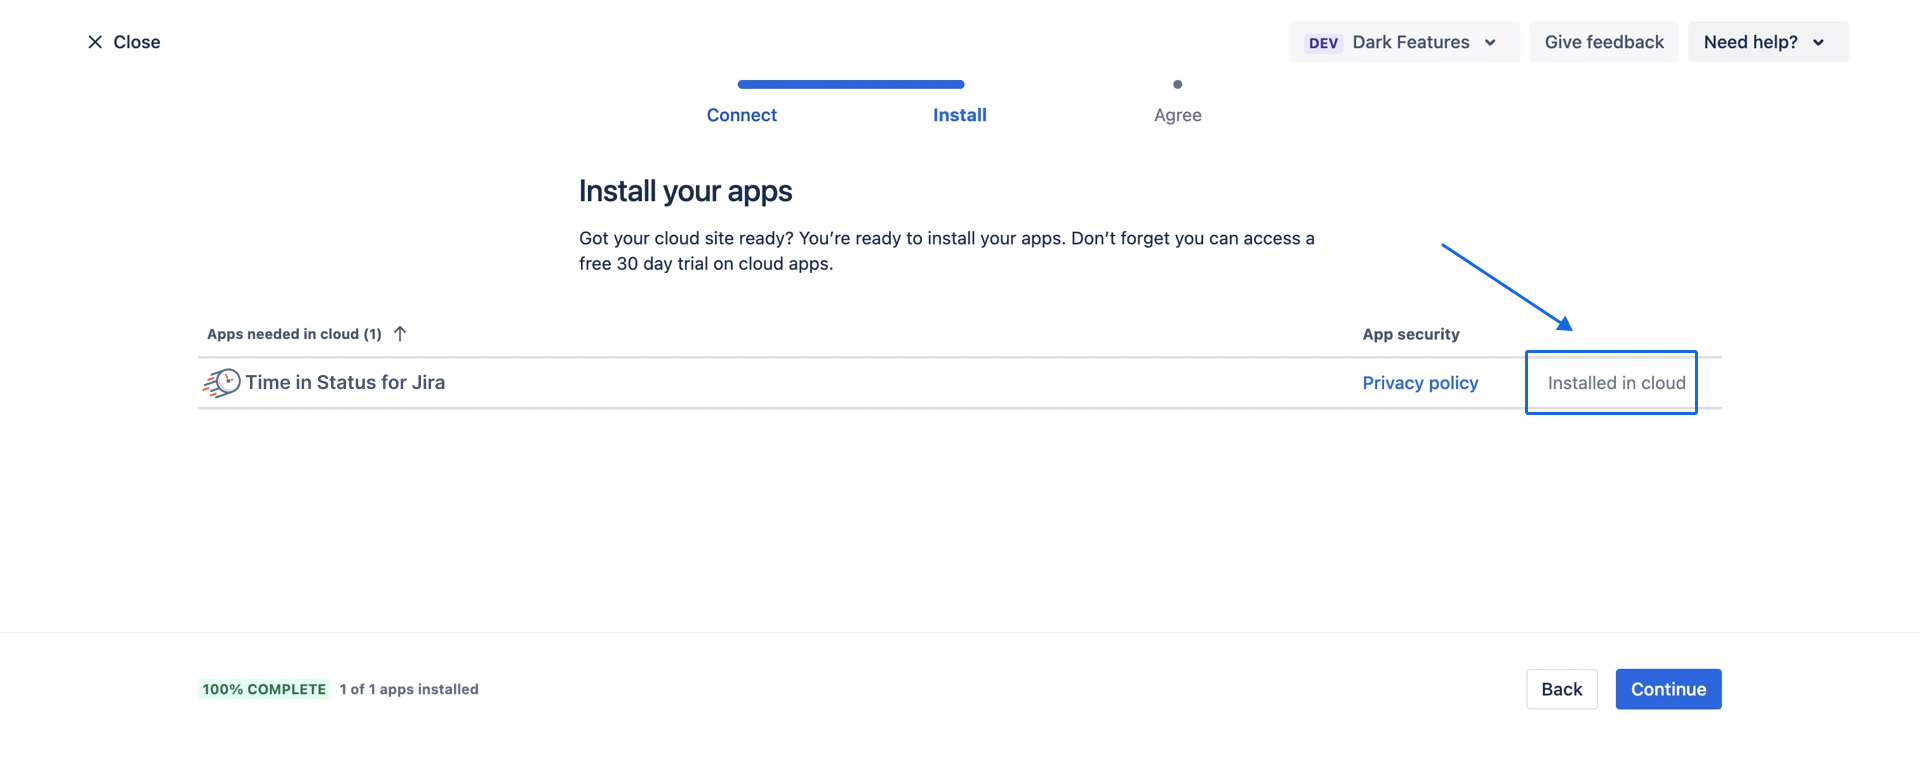
Task: Click the Installed in cloud status
Action: click(1616, 383)
